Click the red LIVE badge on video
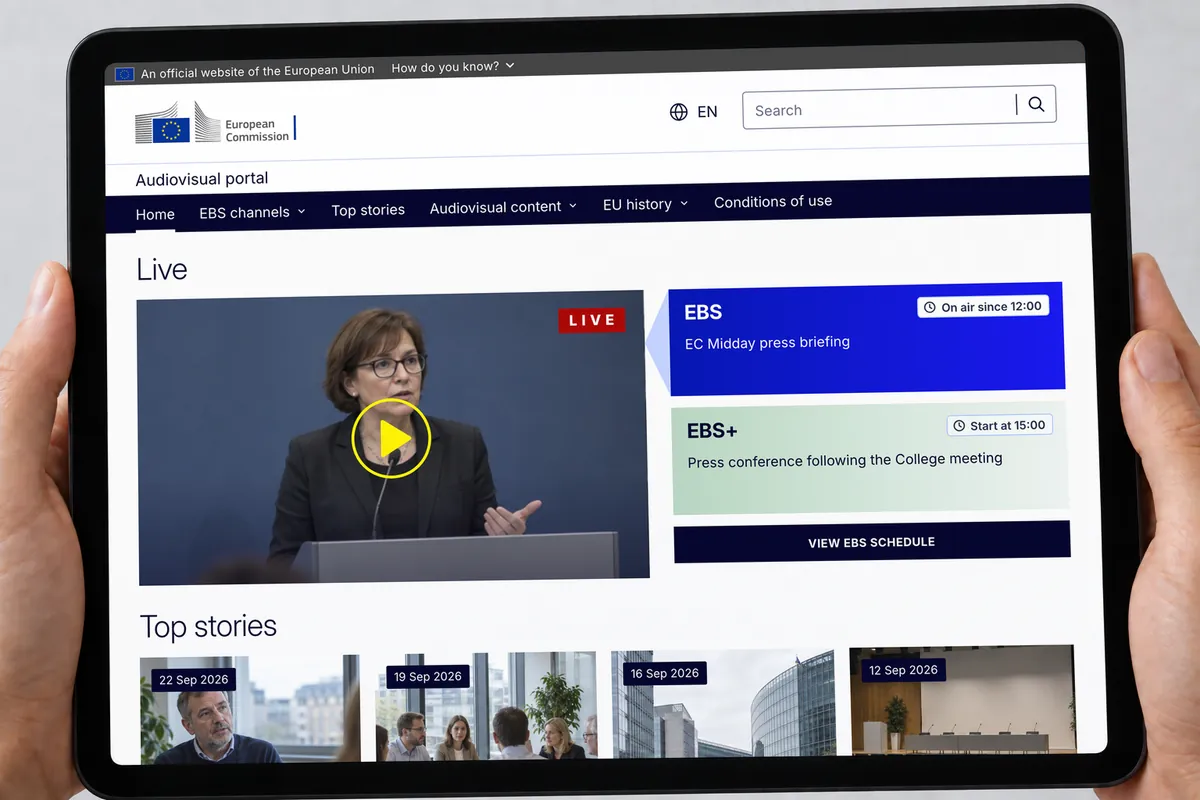 click(x=592, y=320)
